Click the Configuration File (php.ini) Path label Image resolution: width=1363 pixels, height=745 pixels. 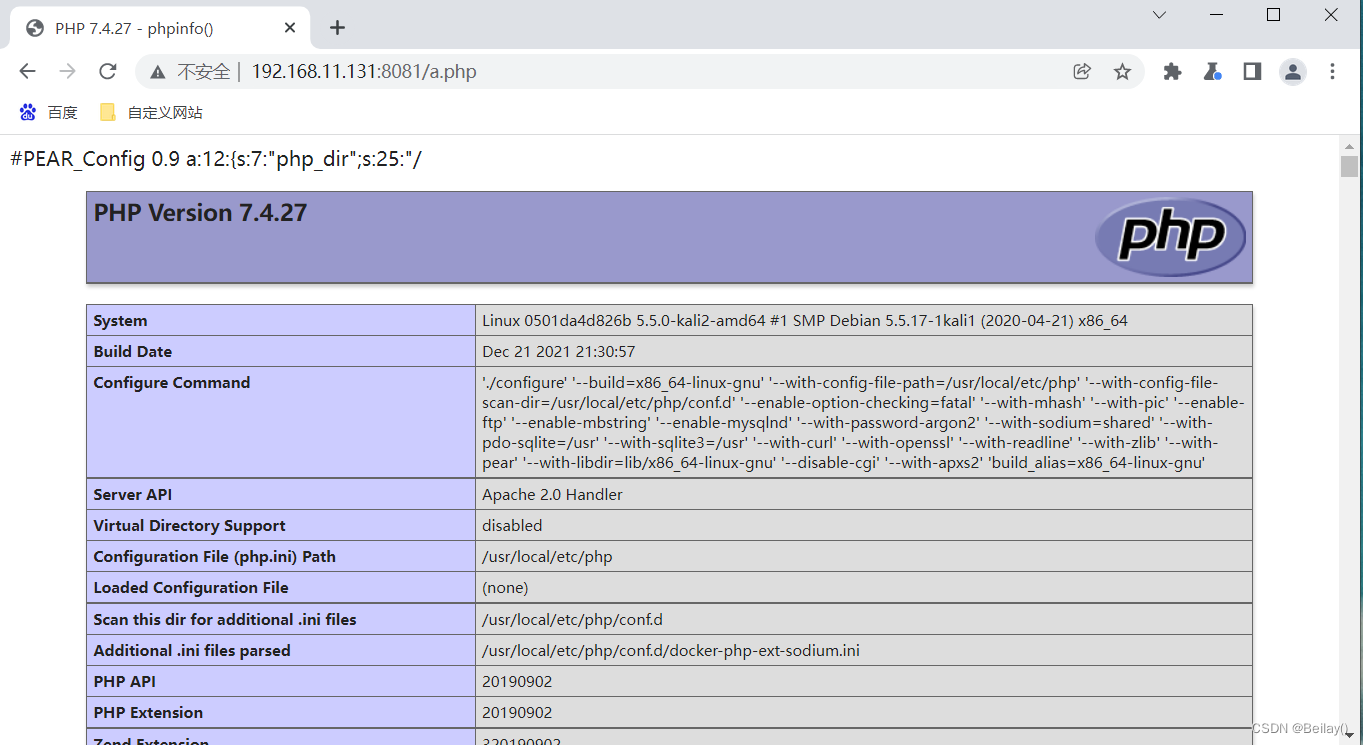coord(214,557)
